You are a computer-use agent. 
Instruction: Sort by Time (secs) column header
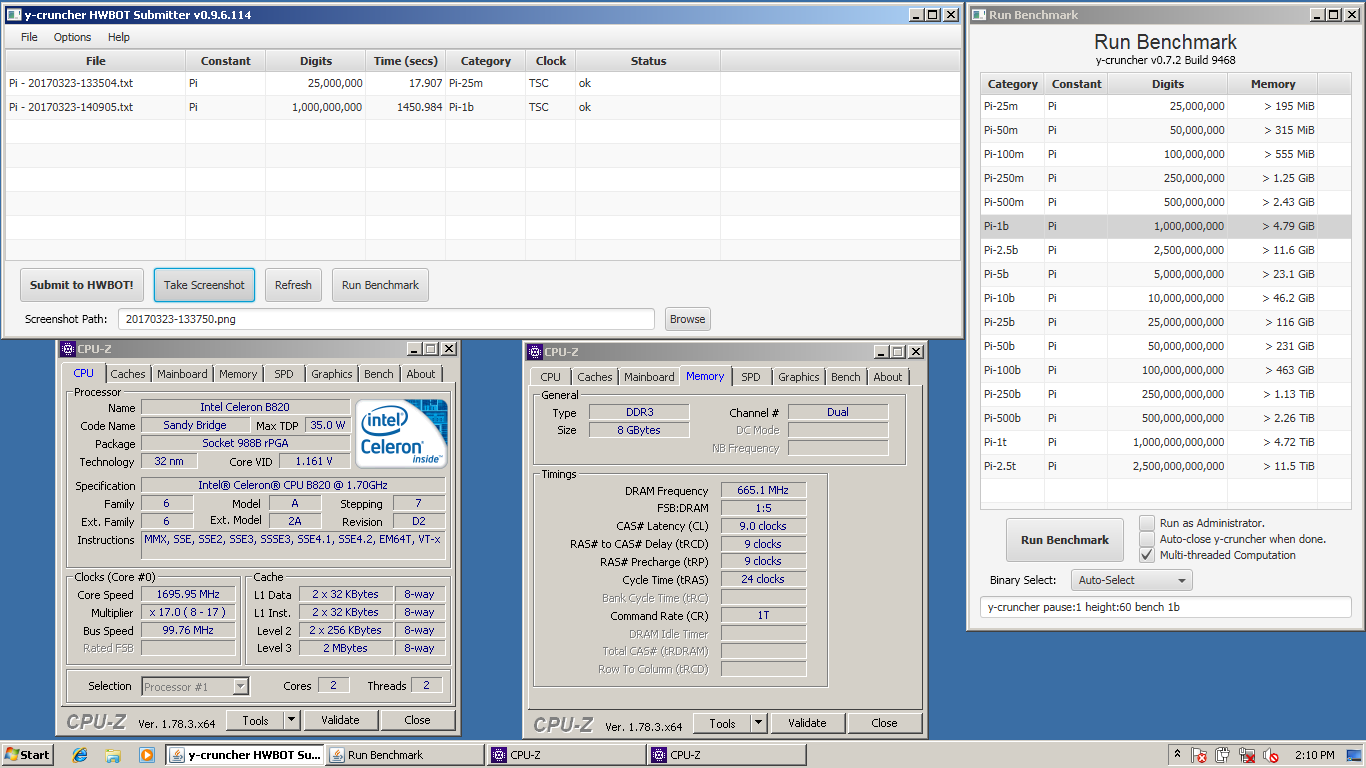pos(406,61)
